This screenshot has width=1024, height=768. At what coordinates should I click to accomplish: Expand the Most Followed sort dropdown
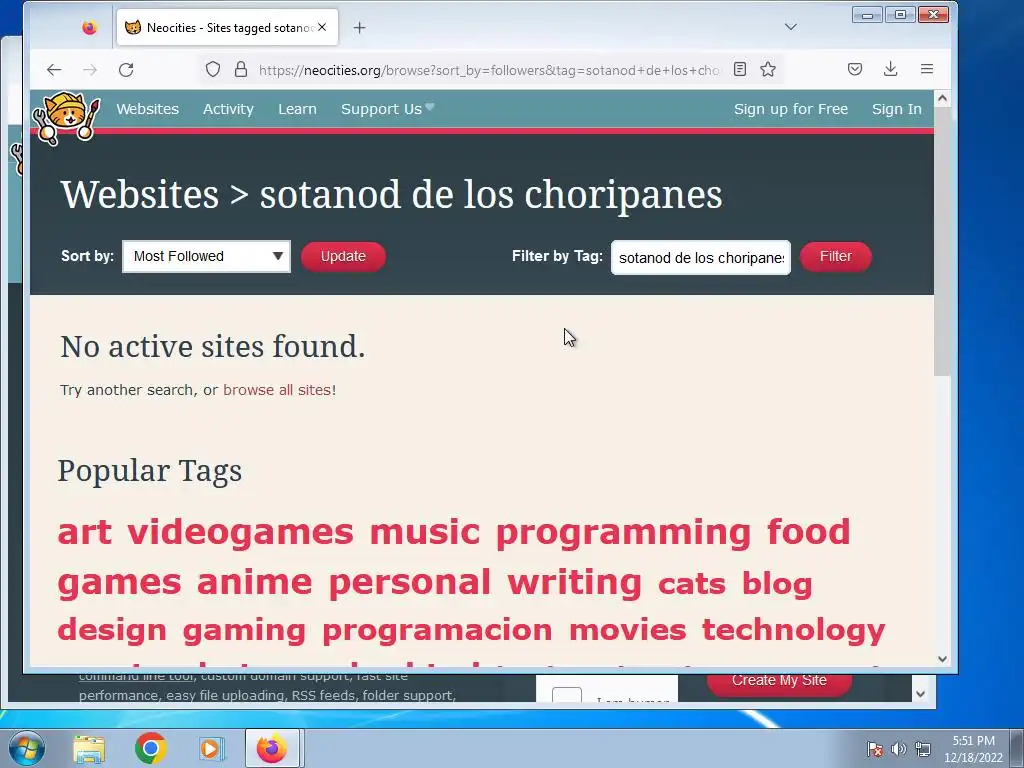pos(206,256)
